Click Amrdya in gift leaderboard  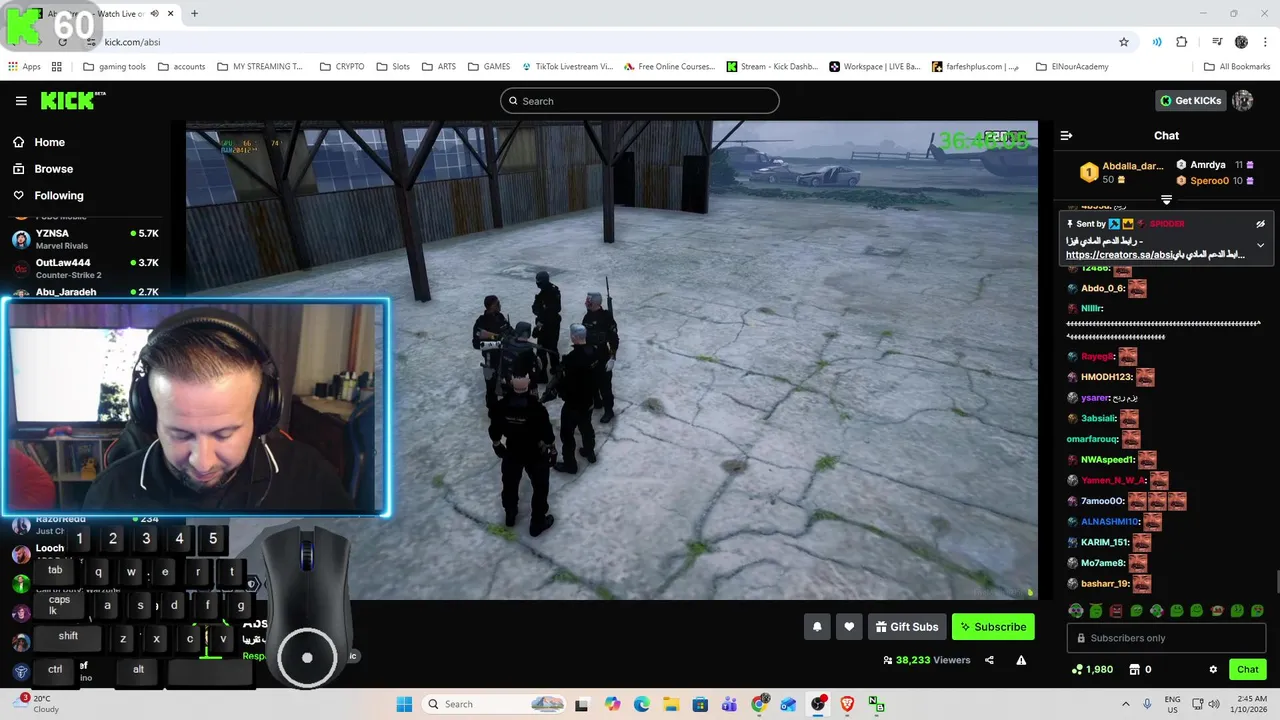point(1208,165)
